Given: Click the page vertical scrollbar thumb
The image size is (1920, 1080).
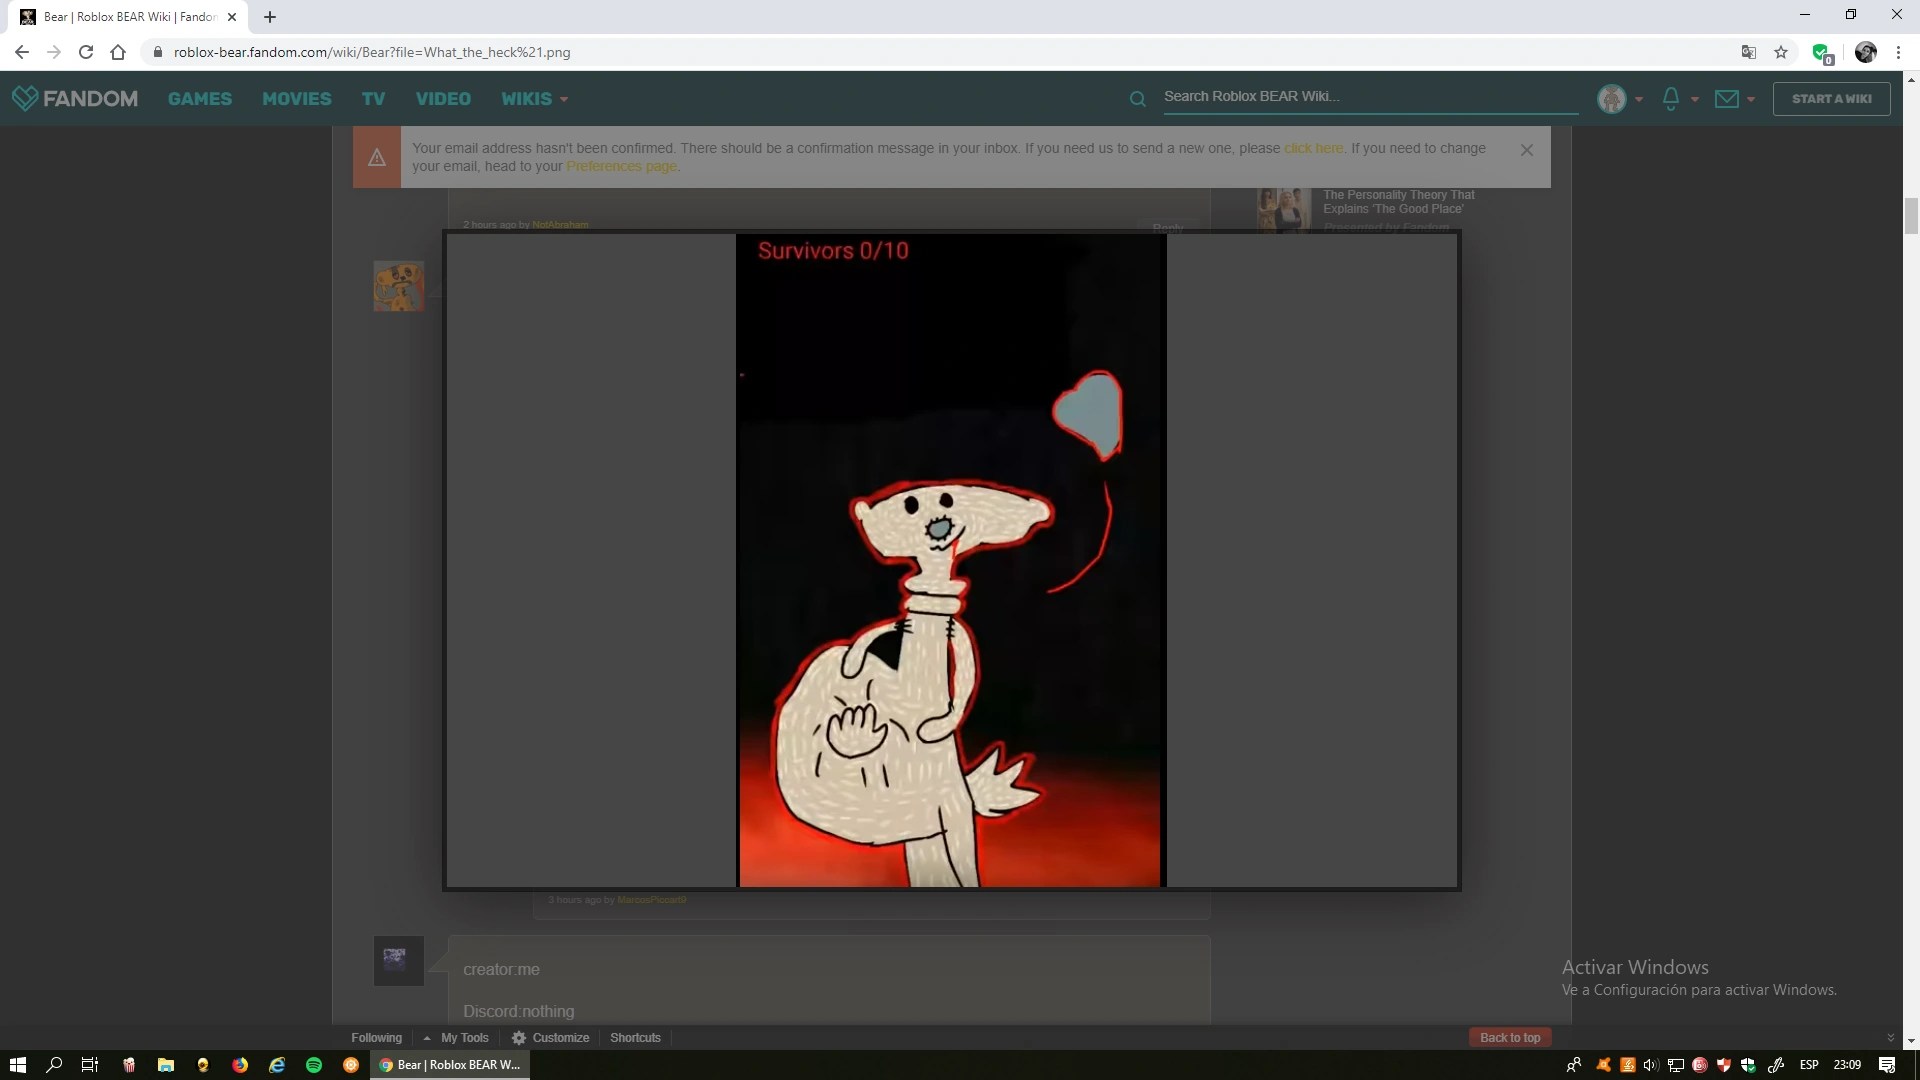Looking at the screenshot, I should 1911,215.
